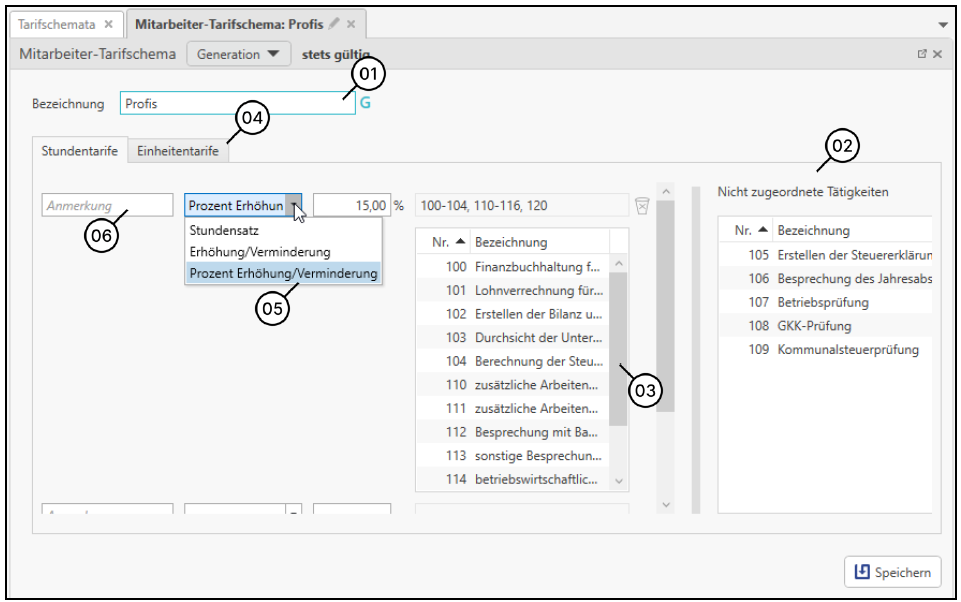
Task: Sort unassigned activities by Nr. column
Action: point(751,230)
